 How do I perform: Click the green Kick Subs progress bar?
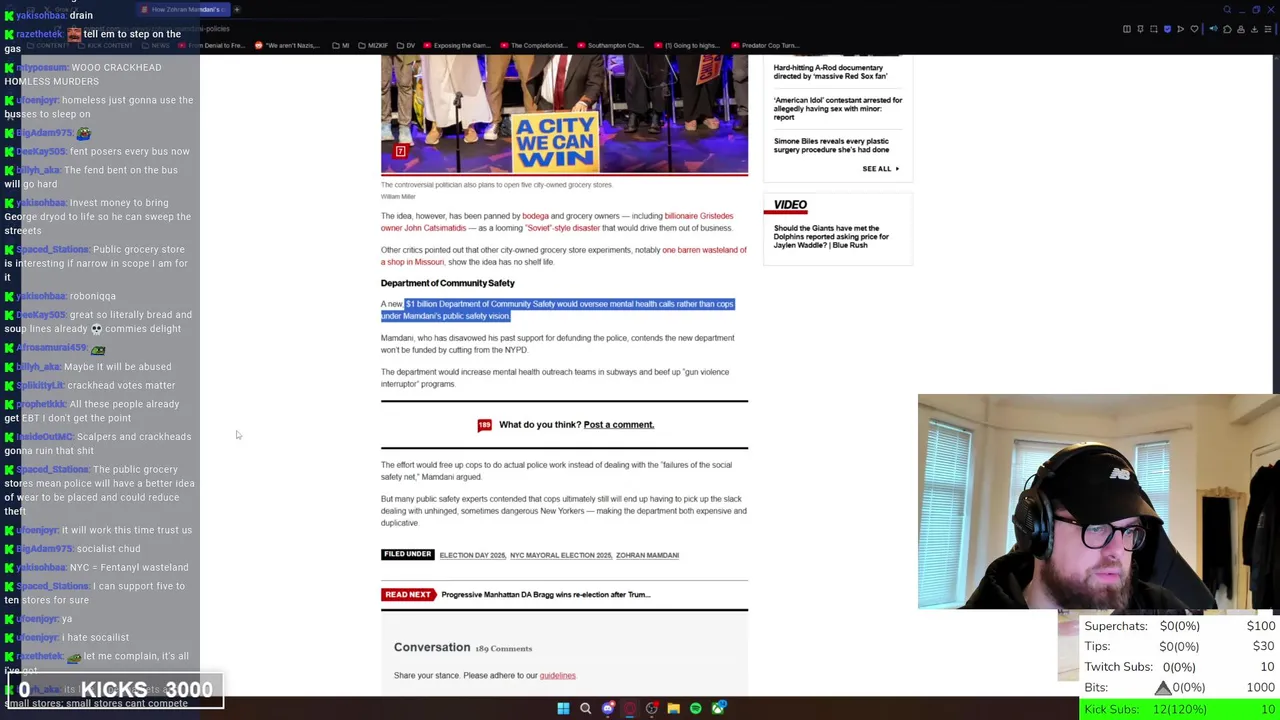1180,709
